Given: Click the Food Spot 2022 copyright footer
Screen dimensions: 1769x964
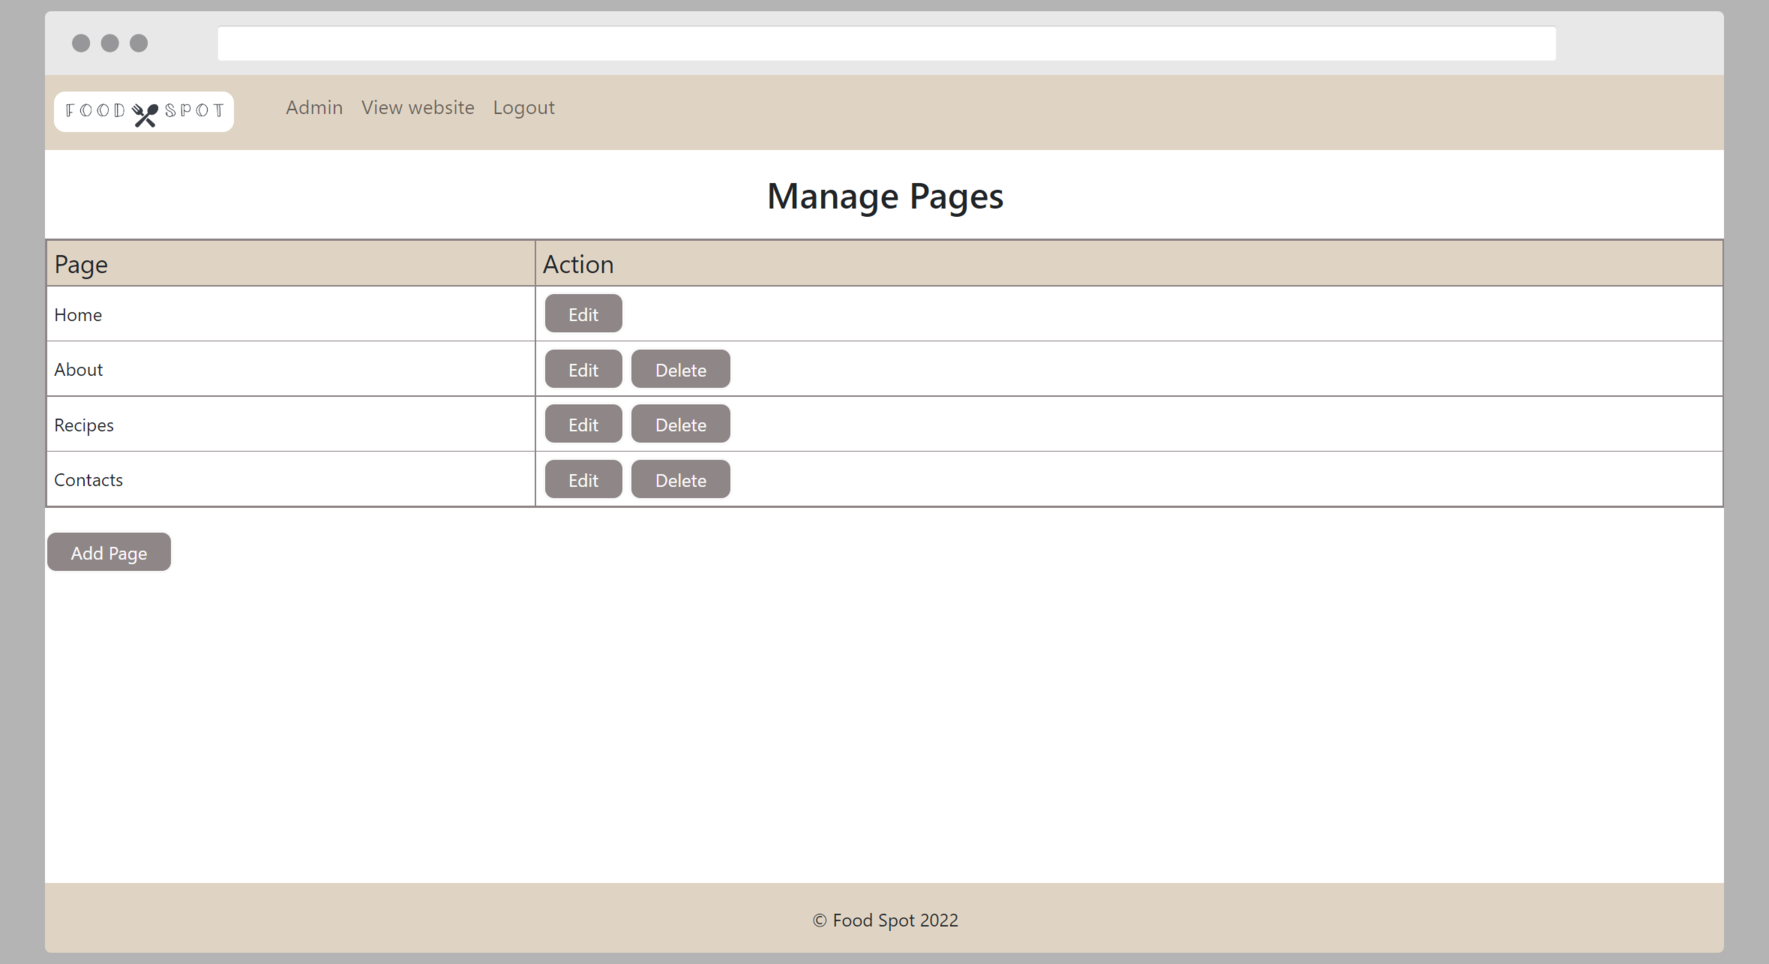Looking at the screenshot, I should click(884, 920).
